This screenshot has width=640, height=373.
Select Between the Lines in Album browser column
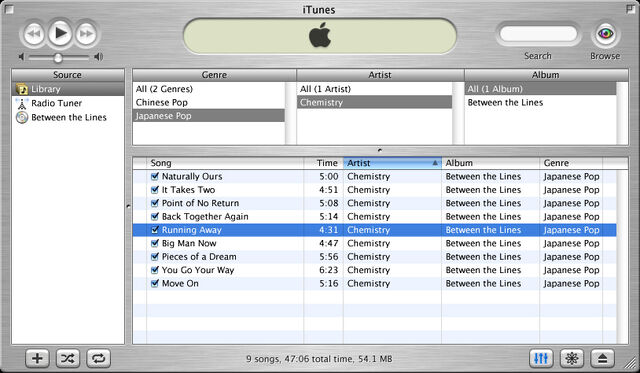click(x=540, y=102)
